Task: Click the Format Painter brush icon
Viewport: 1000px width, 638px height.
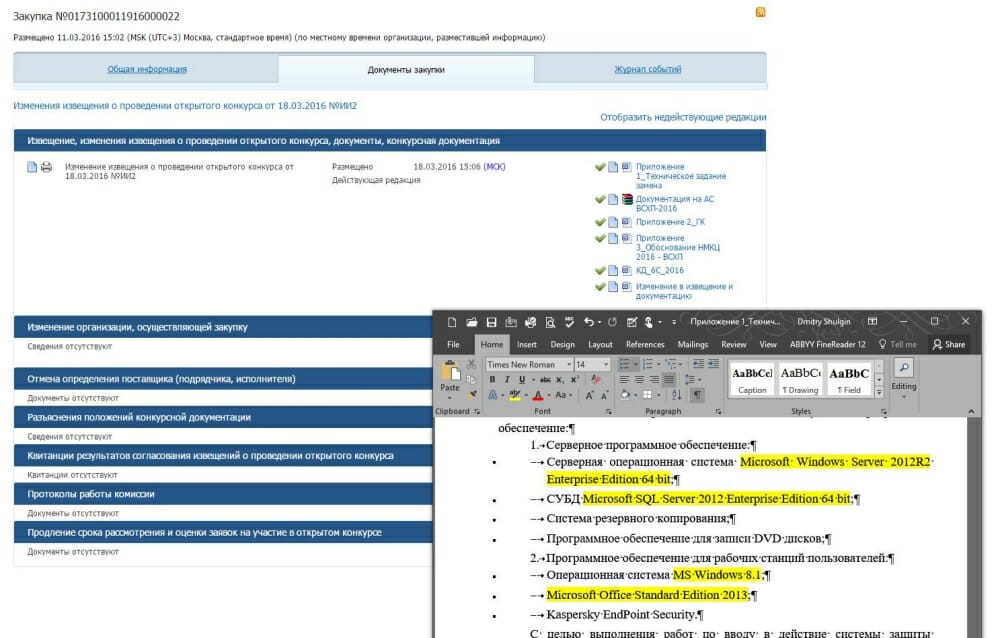Action: [473, 394]
